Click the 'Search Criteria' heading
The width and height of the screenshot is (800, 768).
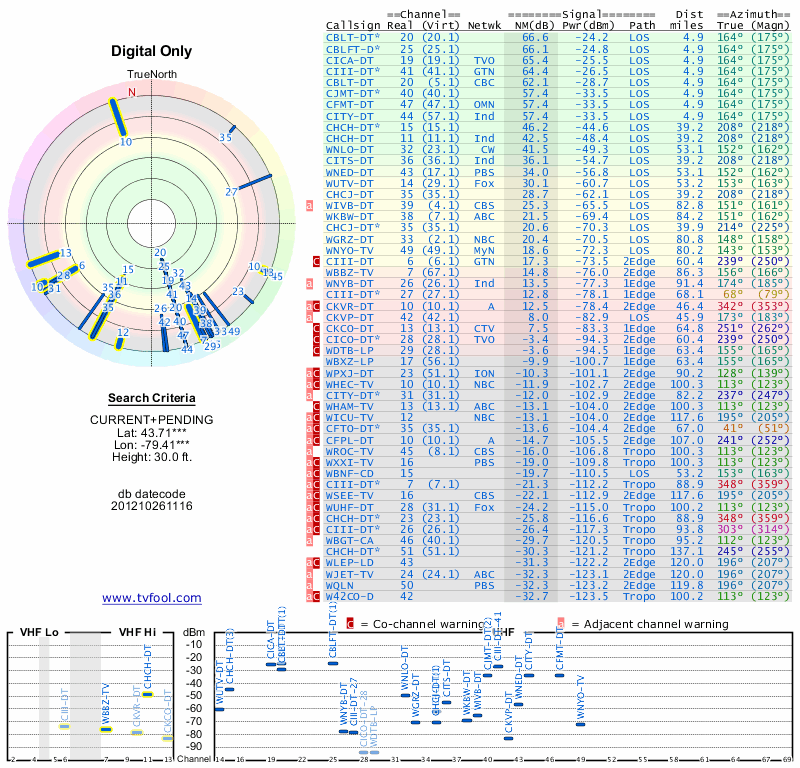coord(152,398)
